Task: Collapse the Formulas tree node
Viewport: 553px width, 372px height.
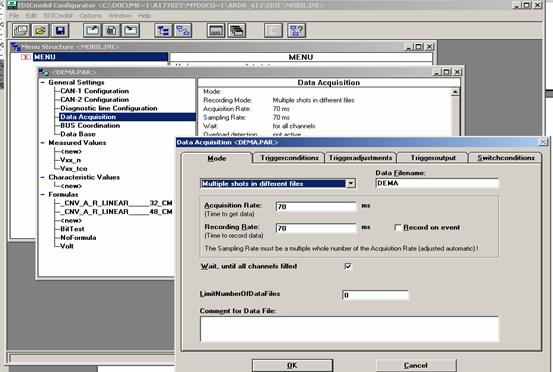Action: [43, 195]
